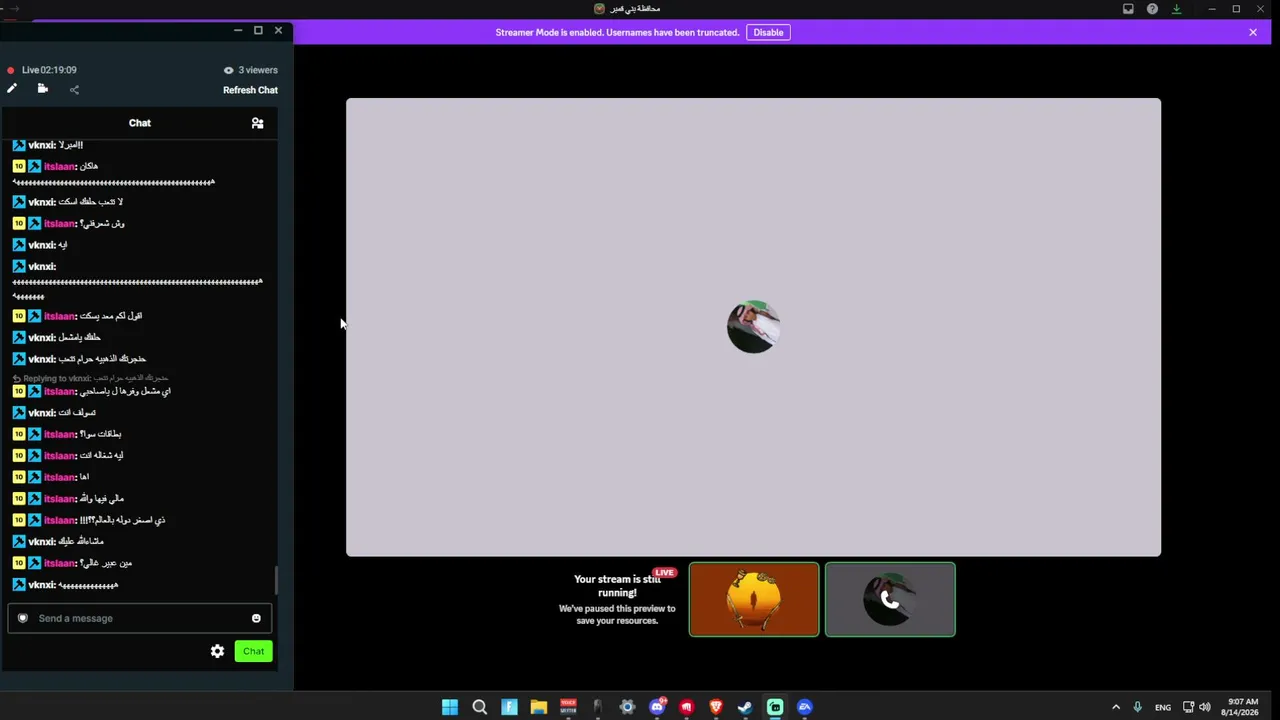Open the green Kick taskbar icon

775,707
